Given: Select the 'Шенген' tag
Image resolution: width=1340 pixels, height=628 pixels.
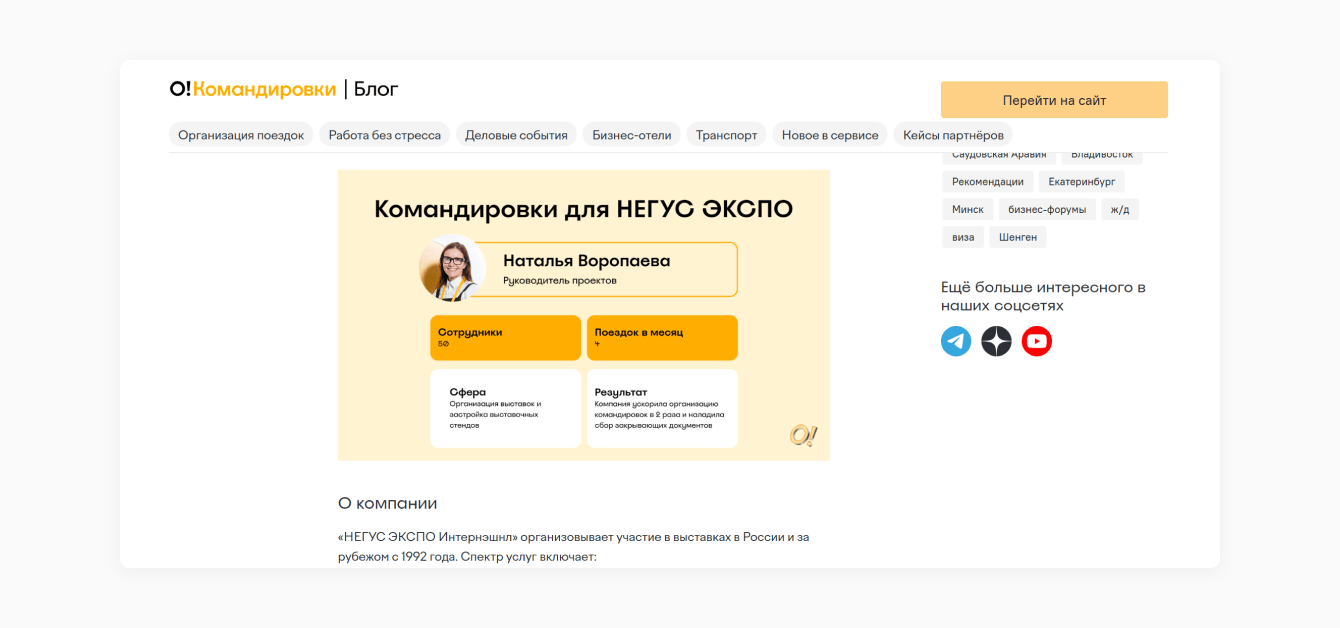Looking at the screenshot, I should click(1018, 237).
